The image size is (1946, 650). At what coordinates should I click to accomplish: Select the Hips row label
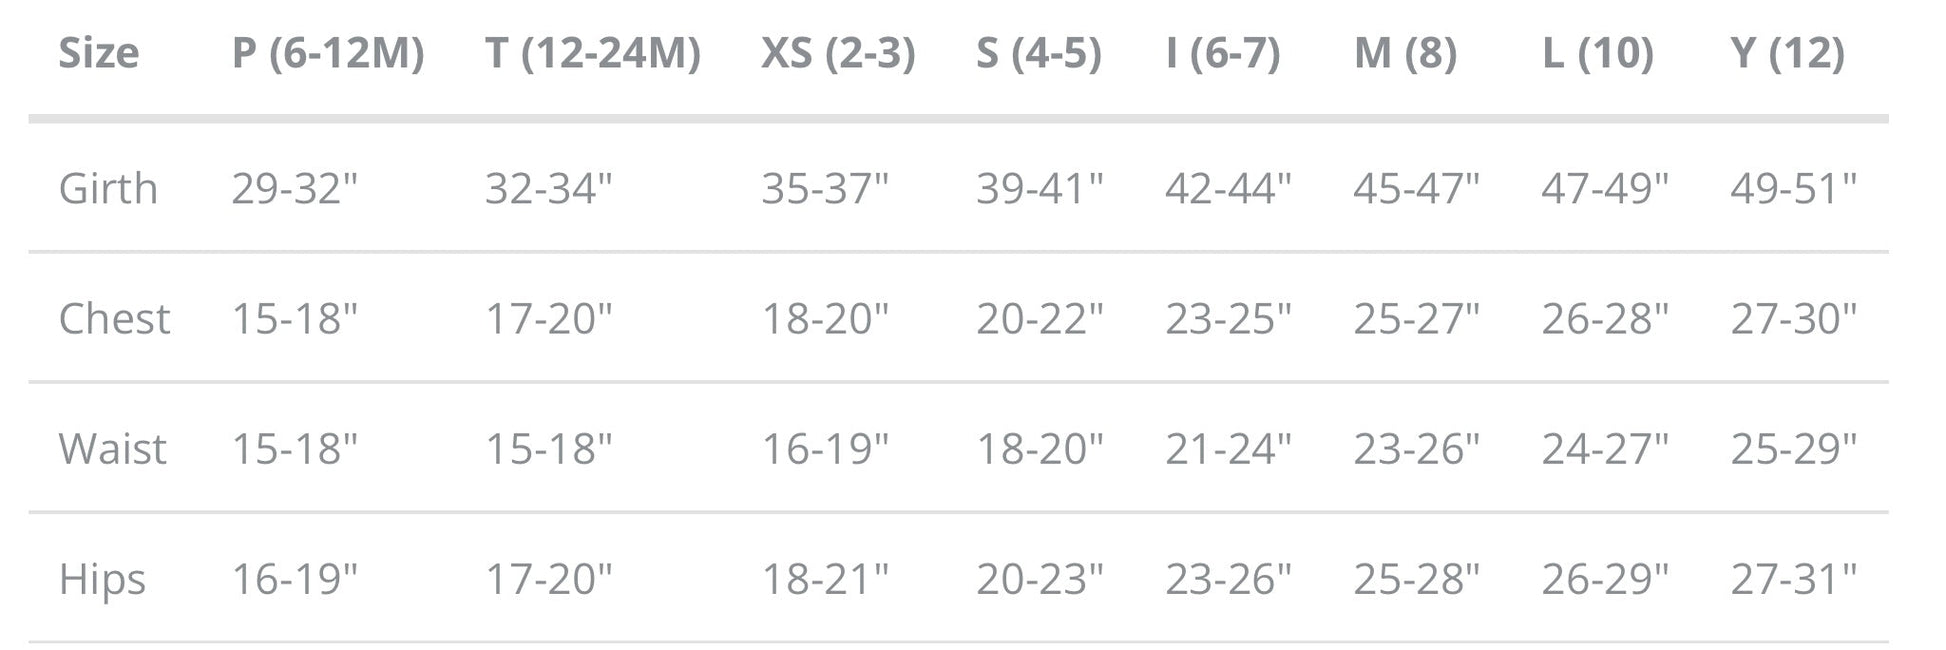(x=102, y=580)
